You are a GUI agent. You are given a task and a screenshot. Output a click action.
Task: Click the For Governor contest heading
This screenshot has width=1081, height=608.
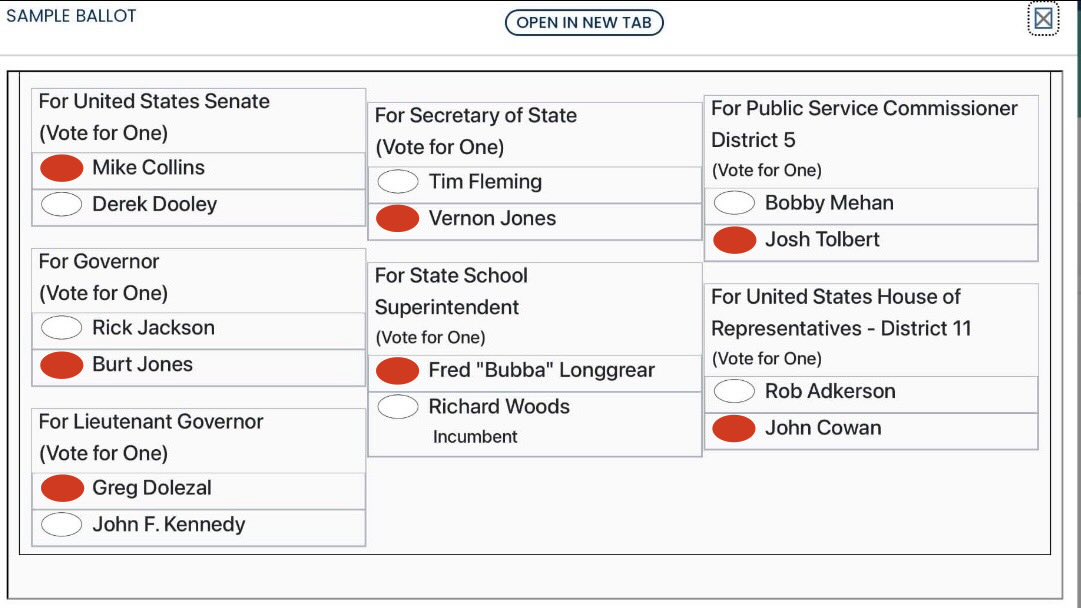[x=99, y=262]
